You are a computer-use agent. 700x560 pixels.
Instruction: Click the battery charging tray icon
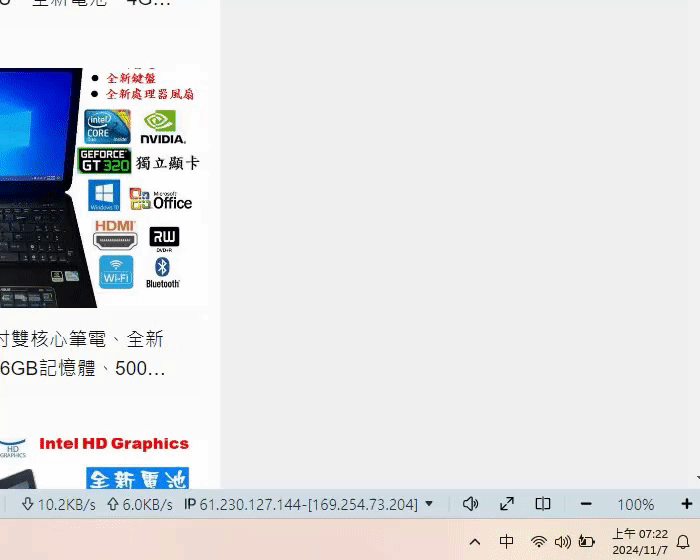[x=587, y=541]
